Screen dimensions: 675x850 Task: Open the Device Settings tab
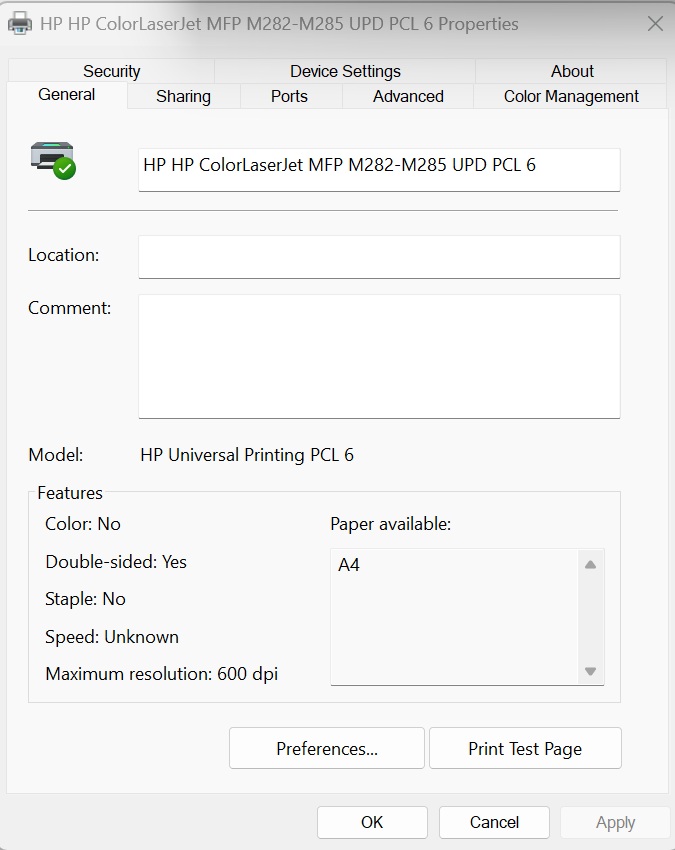tap(345, 71)
